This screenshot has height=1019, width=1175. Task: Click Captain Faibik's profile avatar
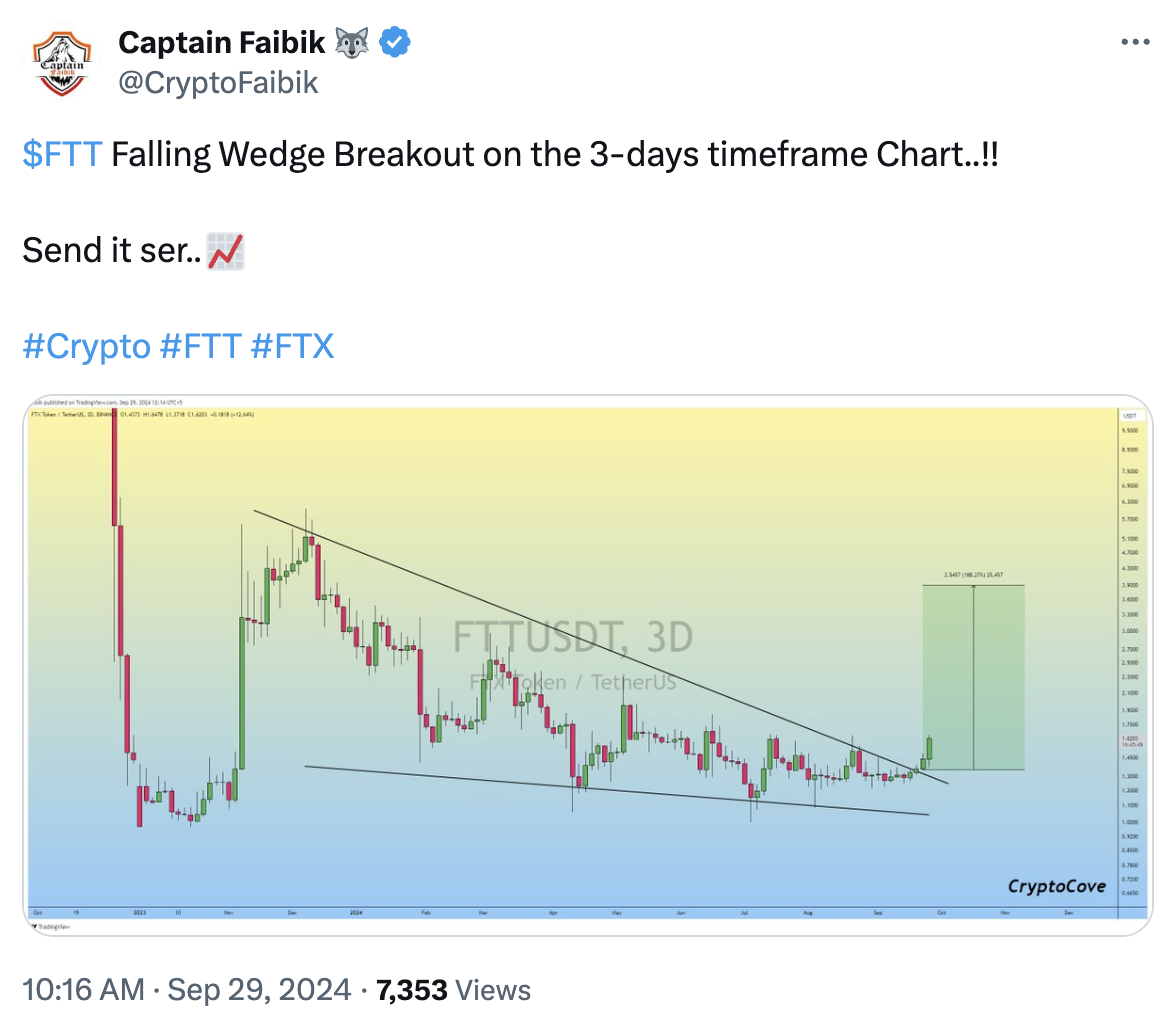62,62
